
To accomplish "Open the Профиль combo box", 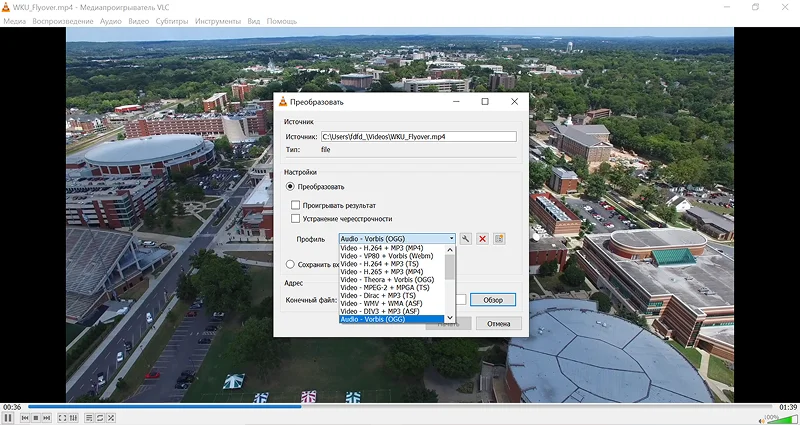I will [x=397, y=238].
